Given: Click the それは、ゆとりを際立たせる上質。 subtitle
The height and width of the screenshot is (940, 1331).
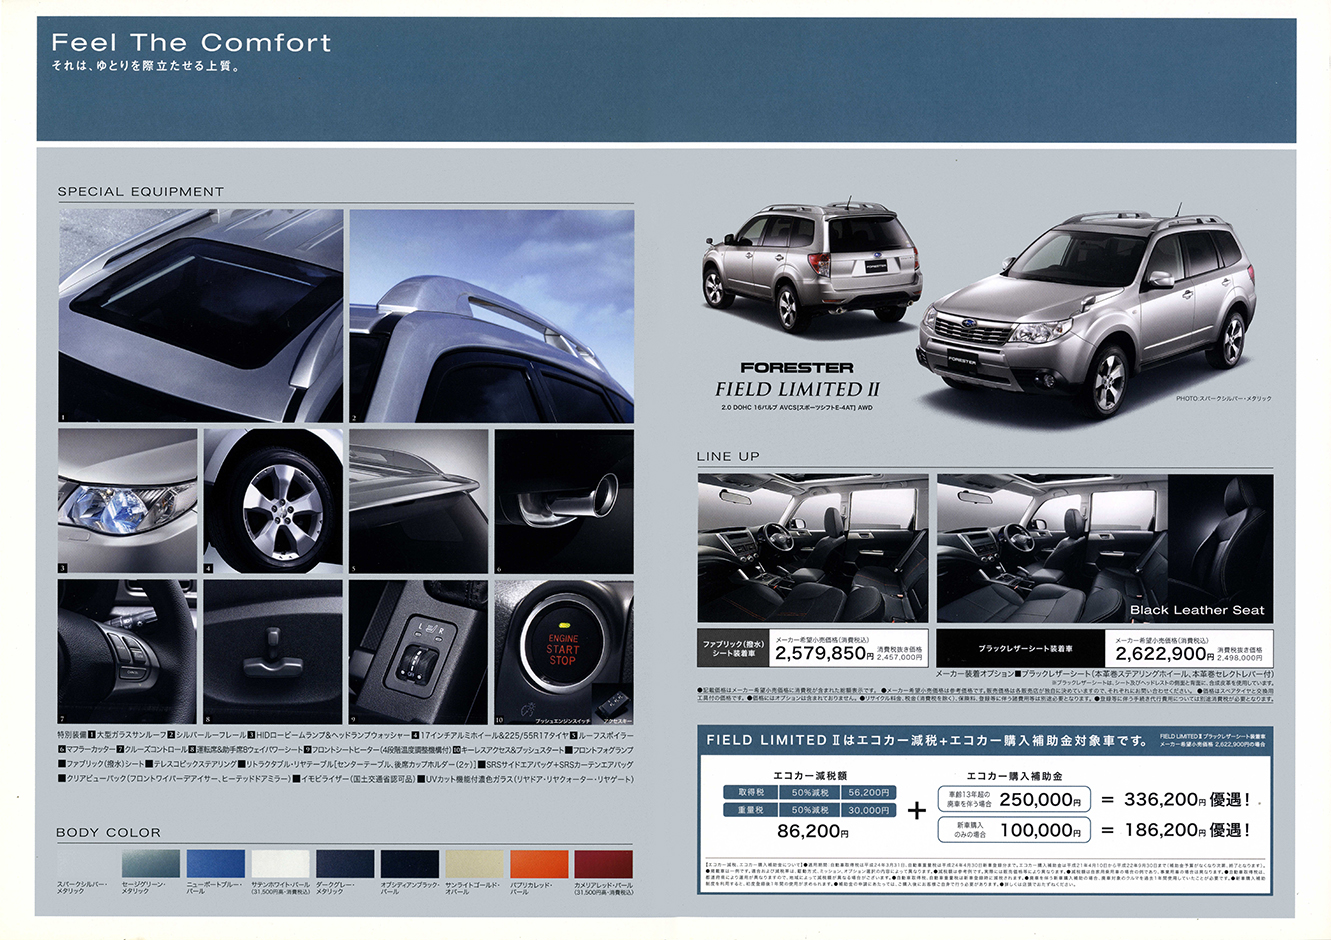Looking at the screenshot, I should tap(146, 67).
